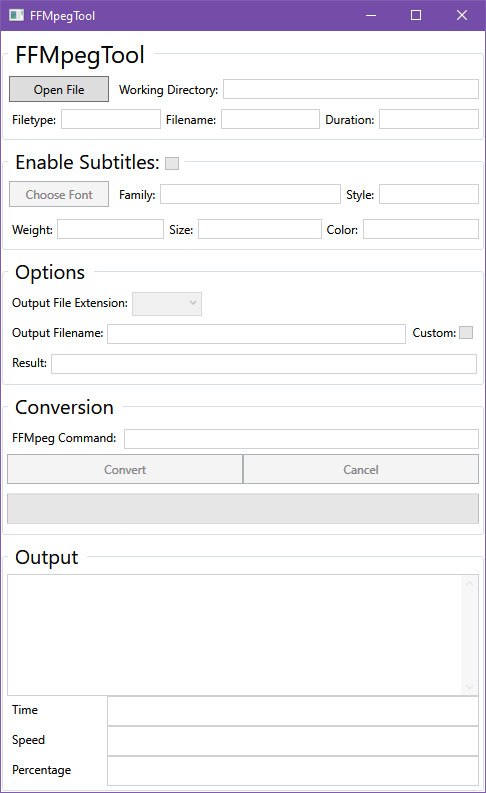Click the output log scrollbar down arrow
The height and width of the screenshot is (793, 486).
(469, 686)
